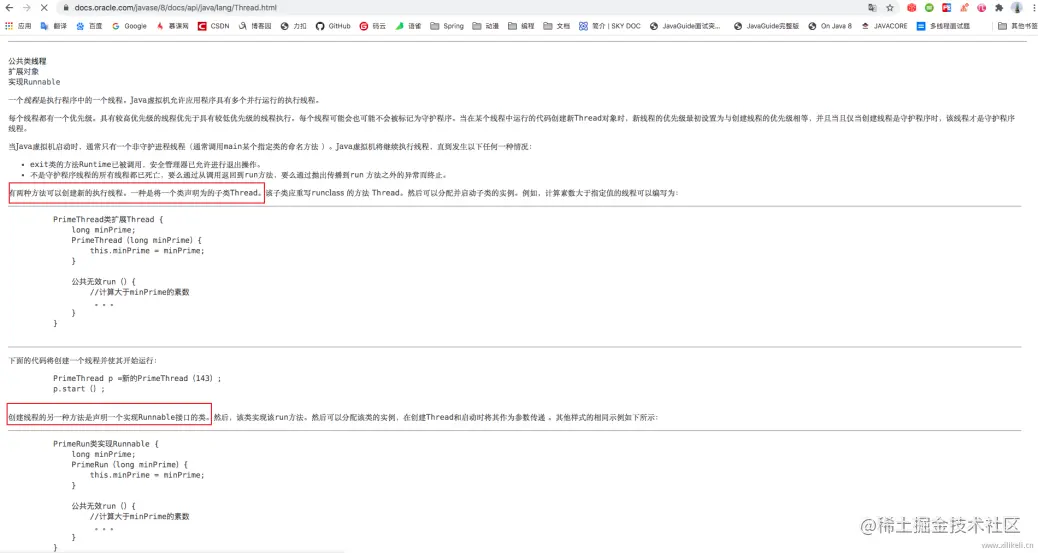This screenshot has height=553, width=1038.
Task: Click the exit类的方法Runtime bullet item
Action: 146,164
